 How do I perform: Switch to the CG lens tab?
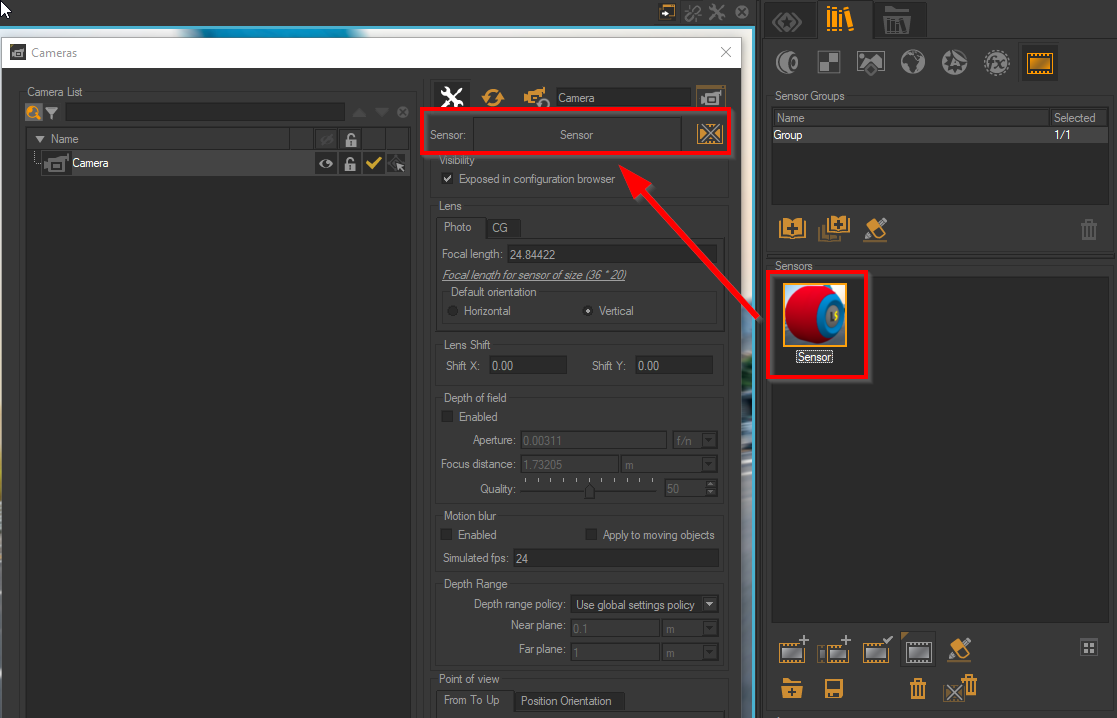pyautogui.click(x=501, y=228)
